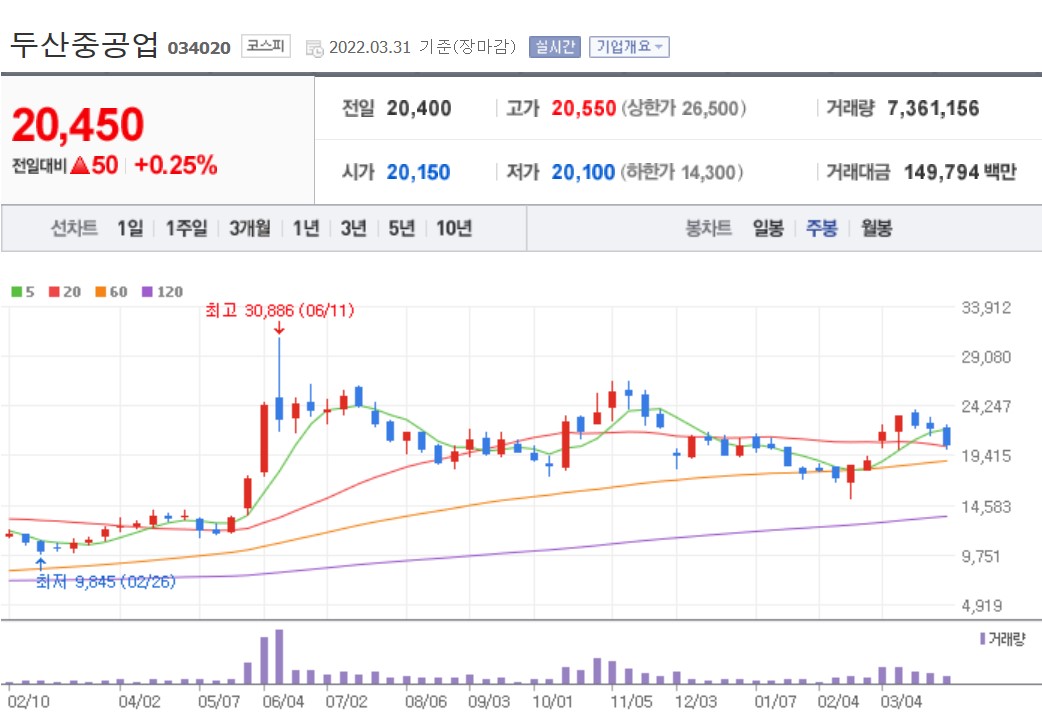1042x720 pixels.
Task: Click the 고가 value 20,550
Action: click(x=583, y=108)
